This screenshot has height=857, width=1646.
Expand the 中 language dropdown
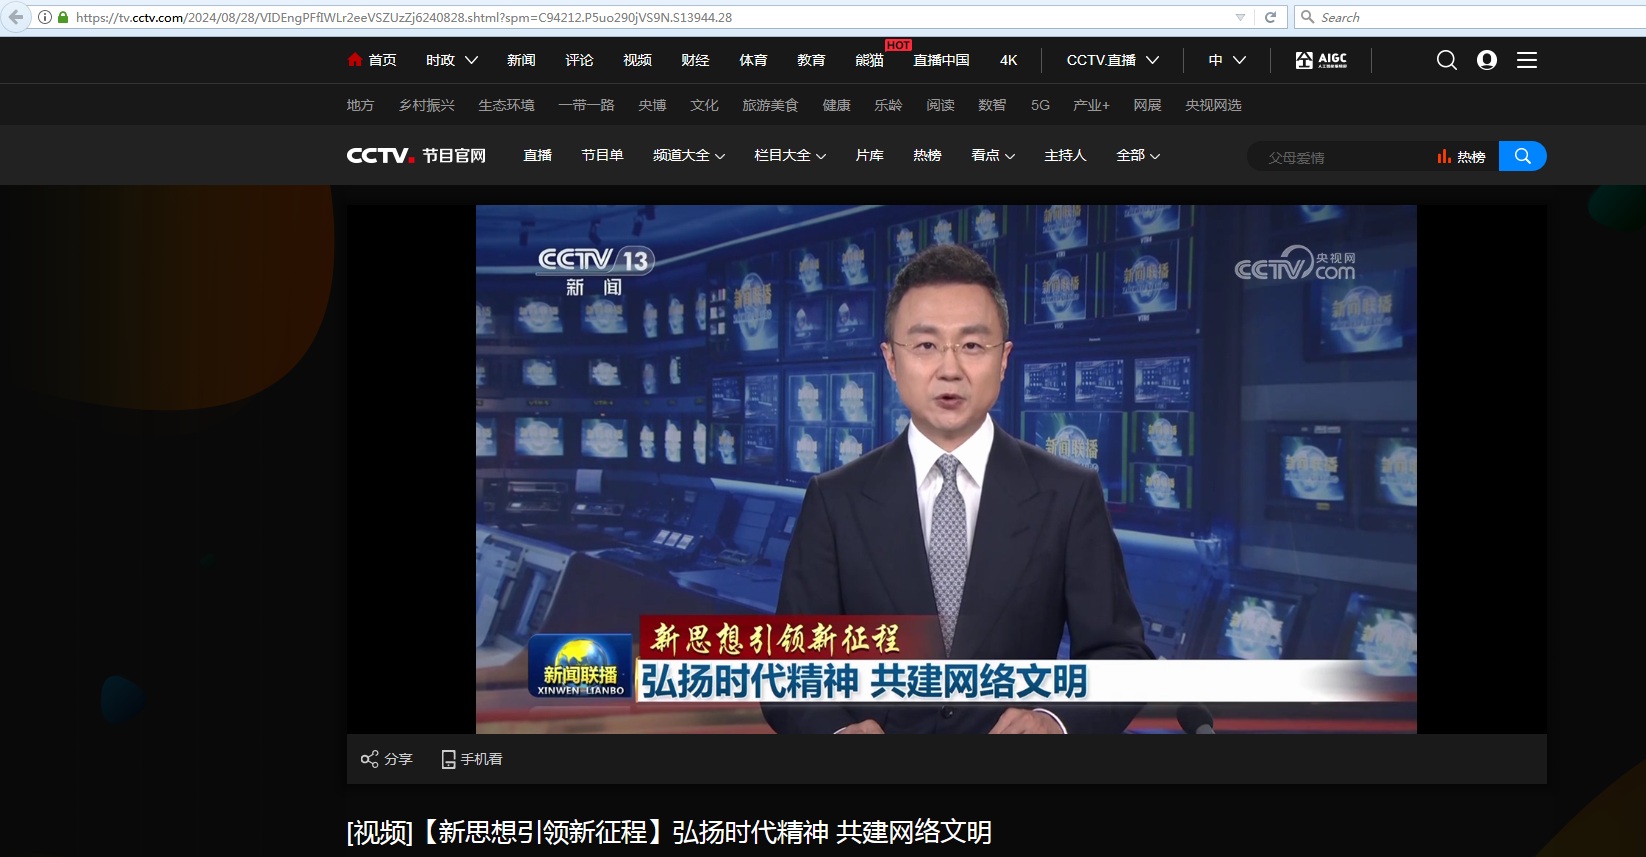pyautogui.click(x=1227, y=60)
